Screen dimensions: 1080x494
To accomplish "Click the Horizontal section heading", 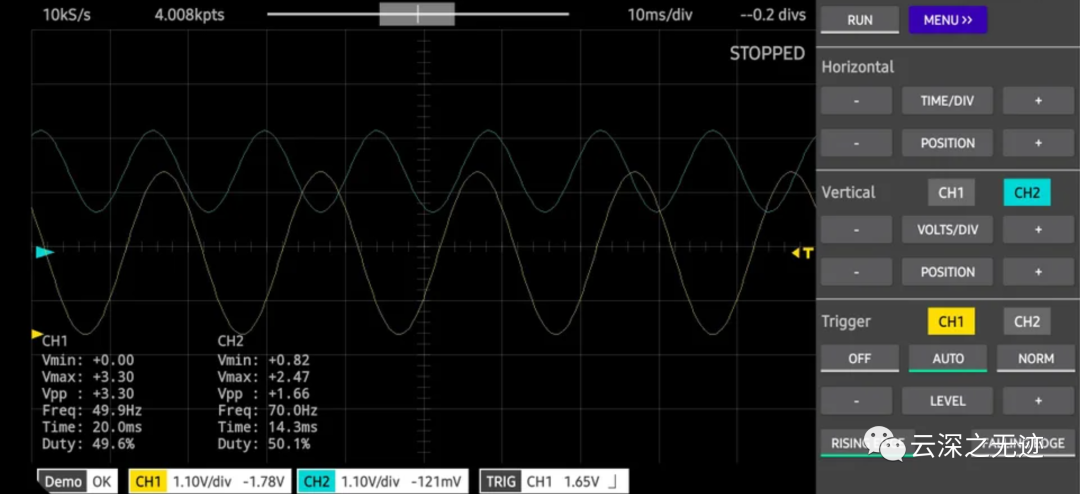I will coord(858,67).
